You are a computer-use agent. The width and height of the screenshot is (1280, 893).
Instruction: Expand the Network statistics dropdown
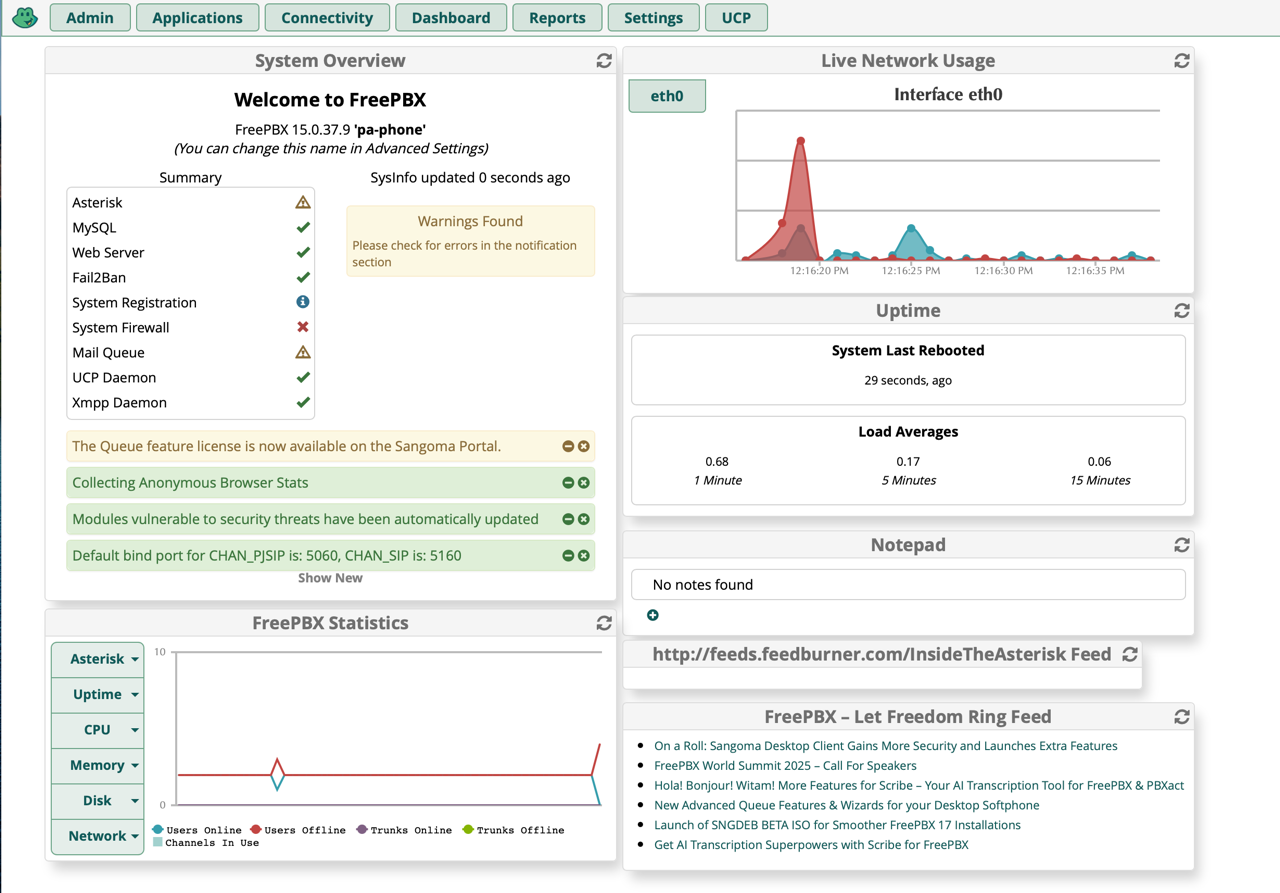click(x=98, y=836)
